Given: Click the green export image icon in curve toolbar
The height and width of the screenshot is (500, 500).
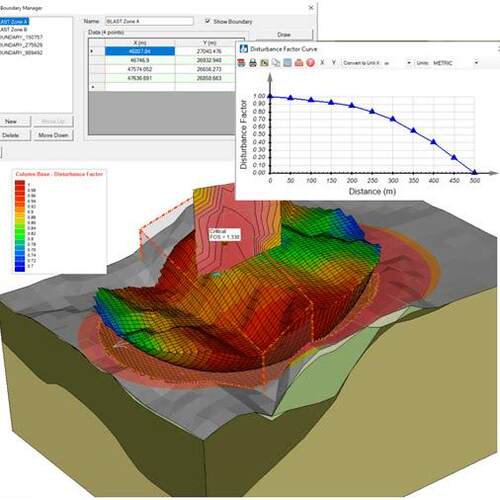Looking at the screenshot, I should [x=264, y=62].
